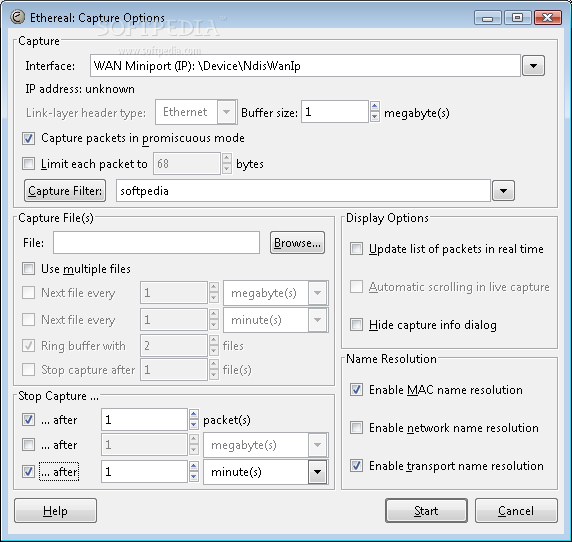Open the Link-layer header type combo box
This screenshot has height=542, width=572.
point(196,112)
